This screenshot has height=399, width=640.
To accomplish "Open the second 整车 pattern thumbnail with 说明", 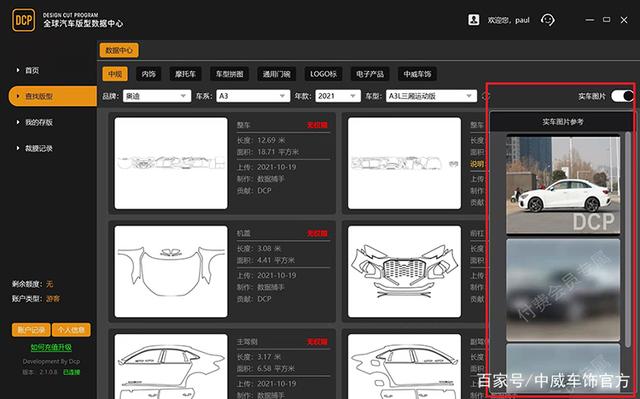I will point(404,163).
